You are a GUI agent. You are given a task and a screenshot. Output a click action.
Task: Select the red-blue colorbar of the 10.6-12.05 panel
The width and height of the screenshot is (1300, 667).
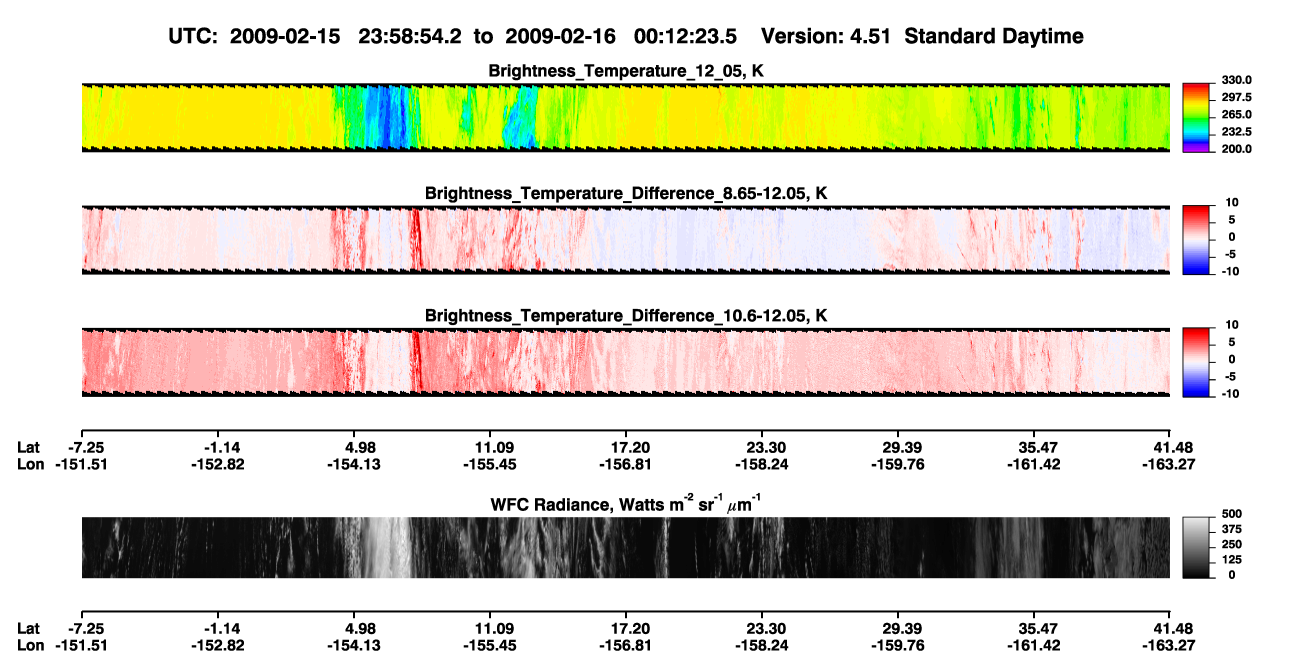1195,363
